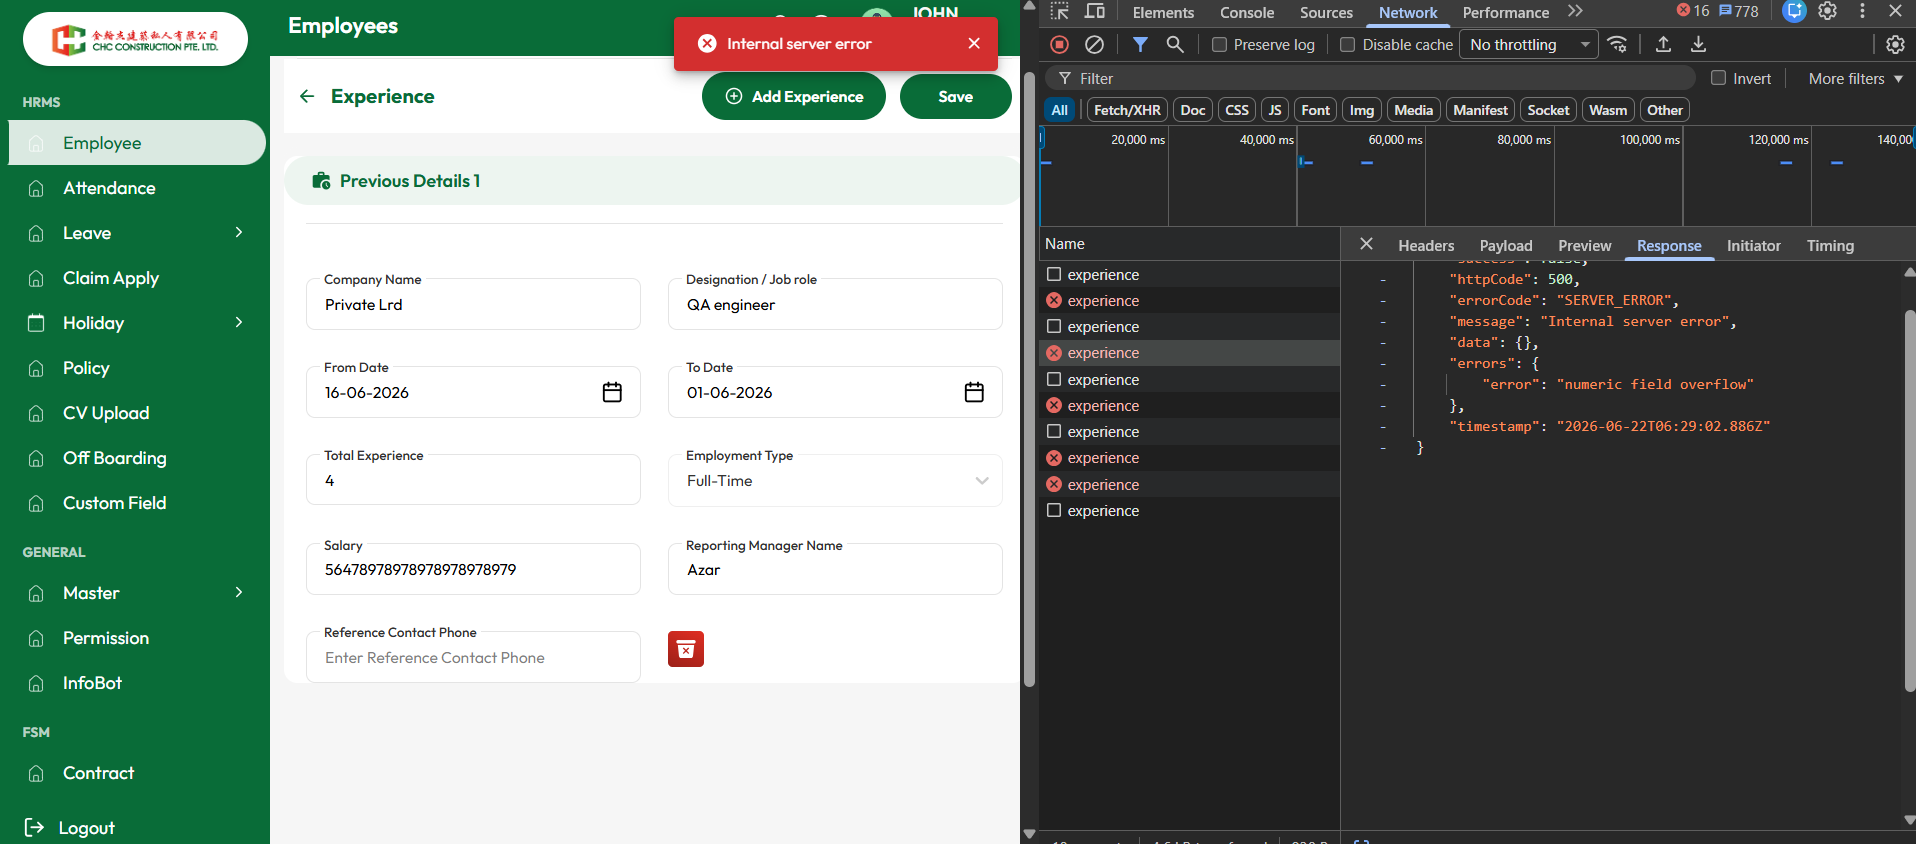Image resolution: width=1916 pixels, height=844 pixels.
Task: Expand the Holiday submenu chevron
Action: [x=239, y=322]
